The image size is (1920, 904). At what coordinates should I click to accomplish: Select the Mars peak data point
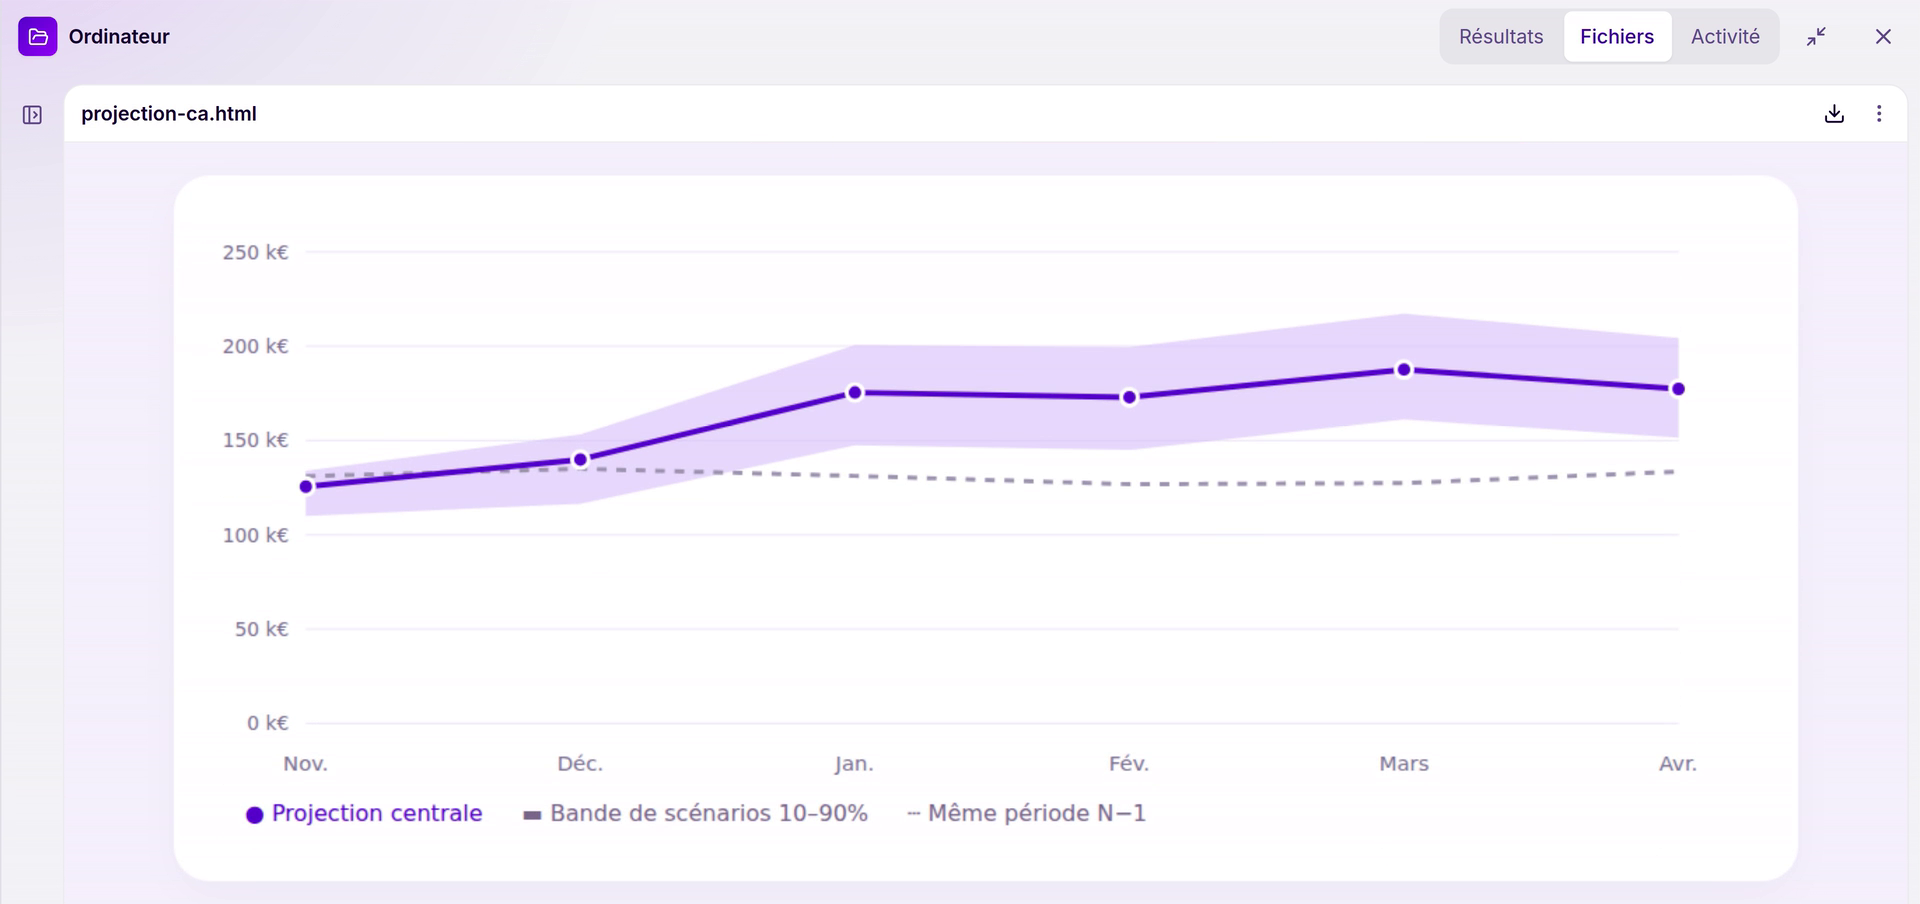tap(1404, 370)
